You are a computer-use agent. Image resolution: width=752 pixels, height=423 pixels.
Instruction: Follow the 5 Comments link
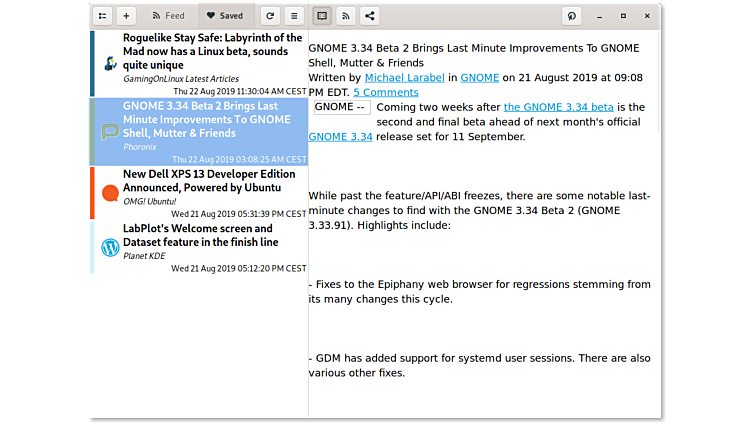point(386,93)
